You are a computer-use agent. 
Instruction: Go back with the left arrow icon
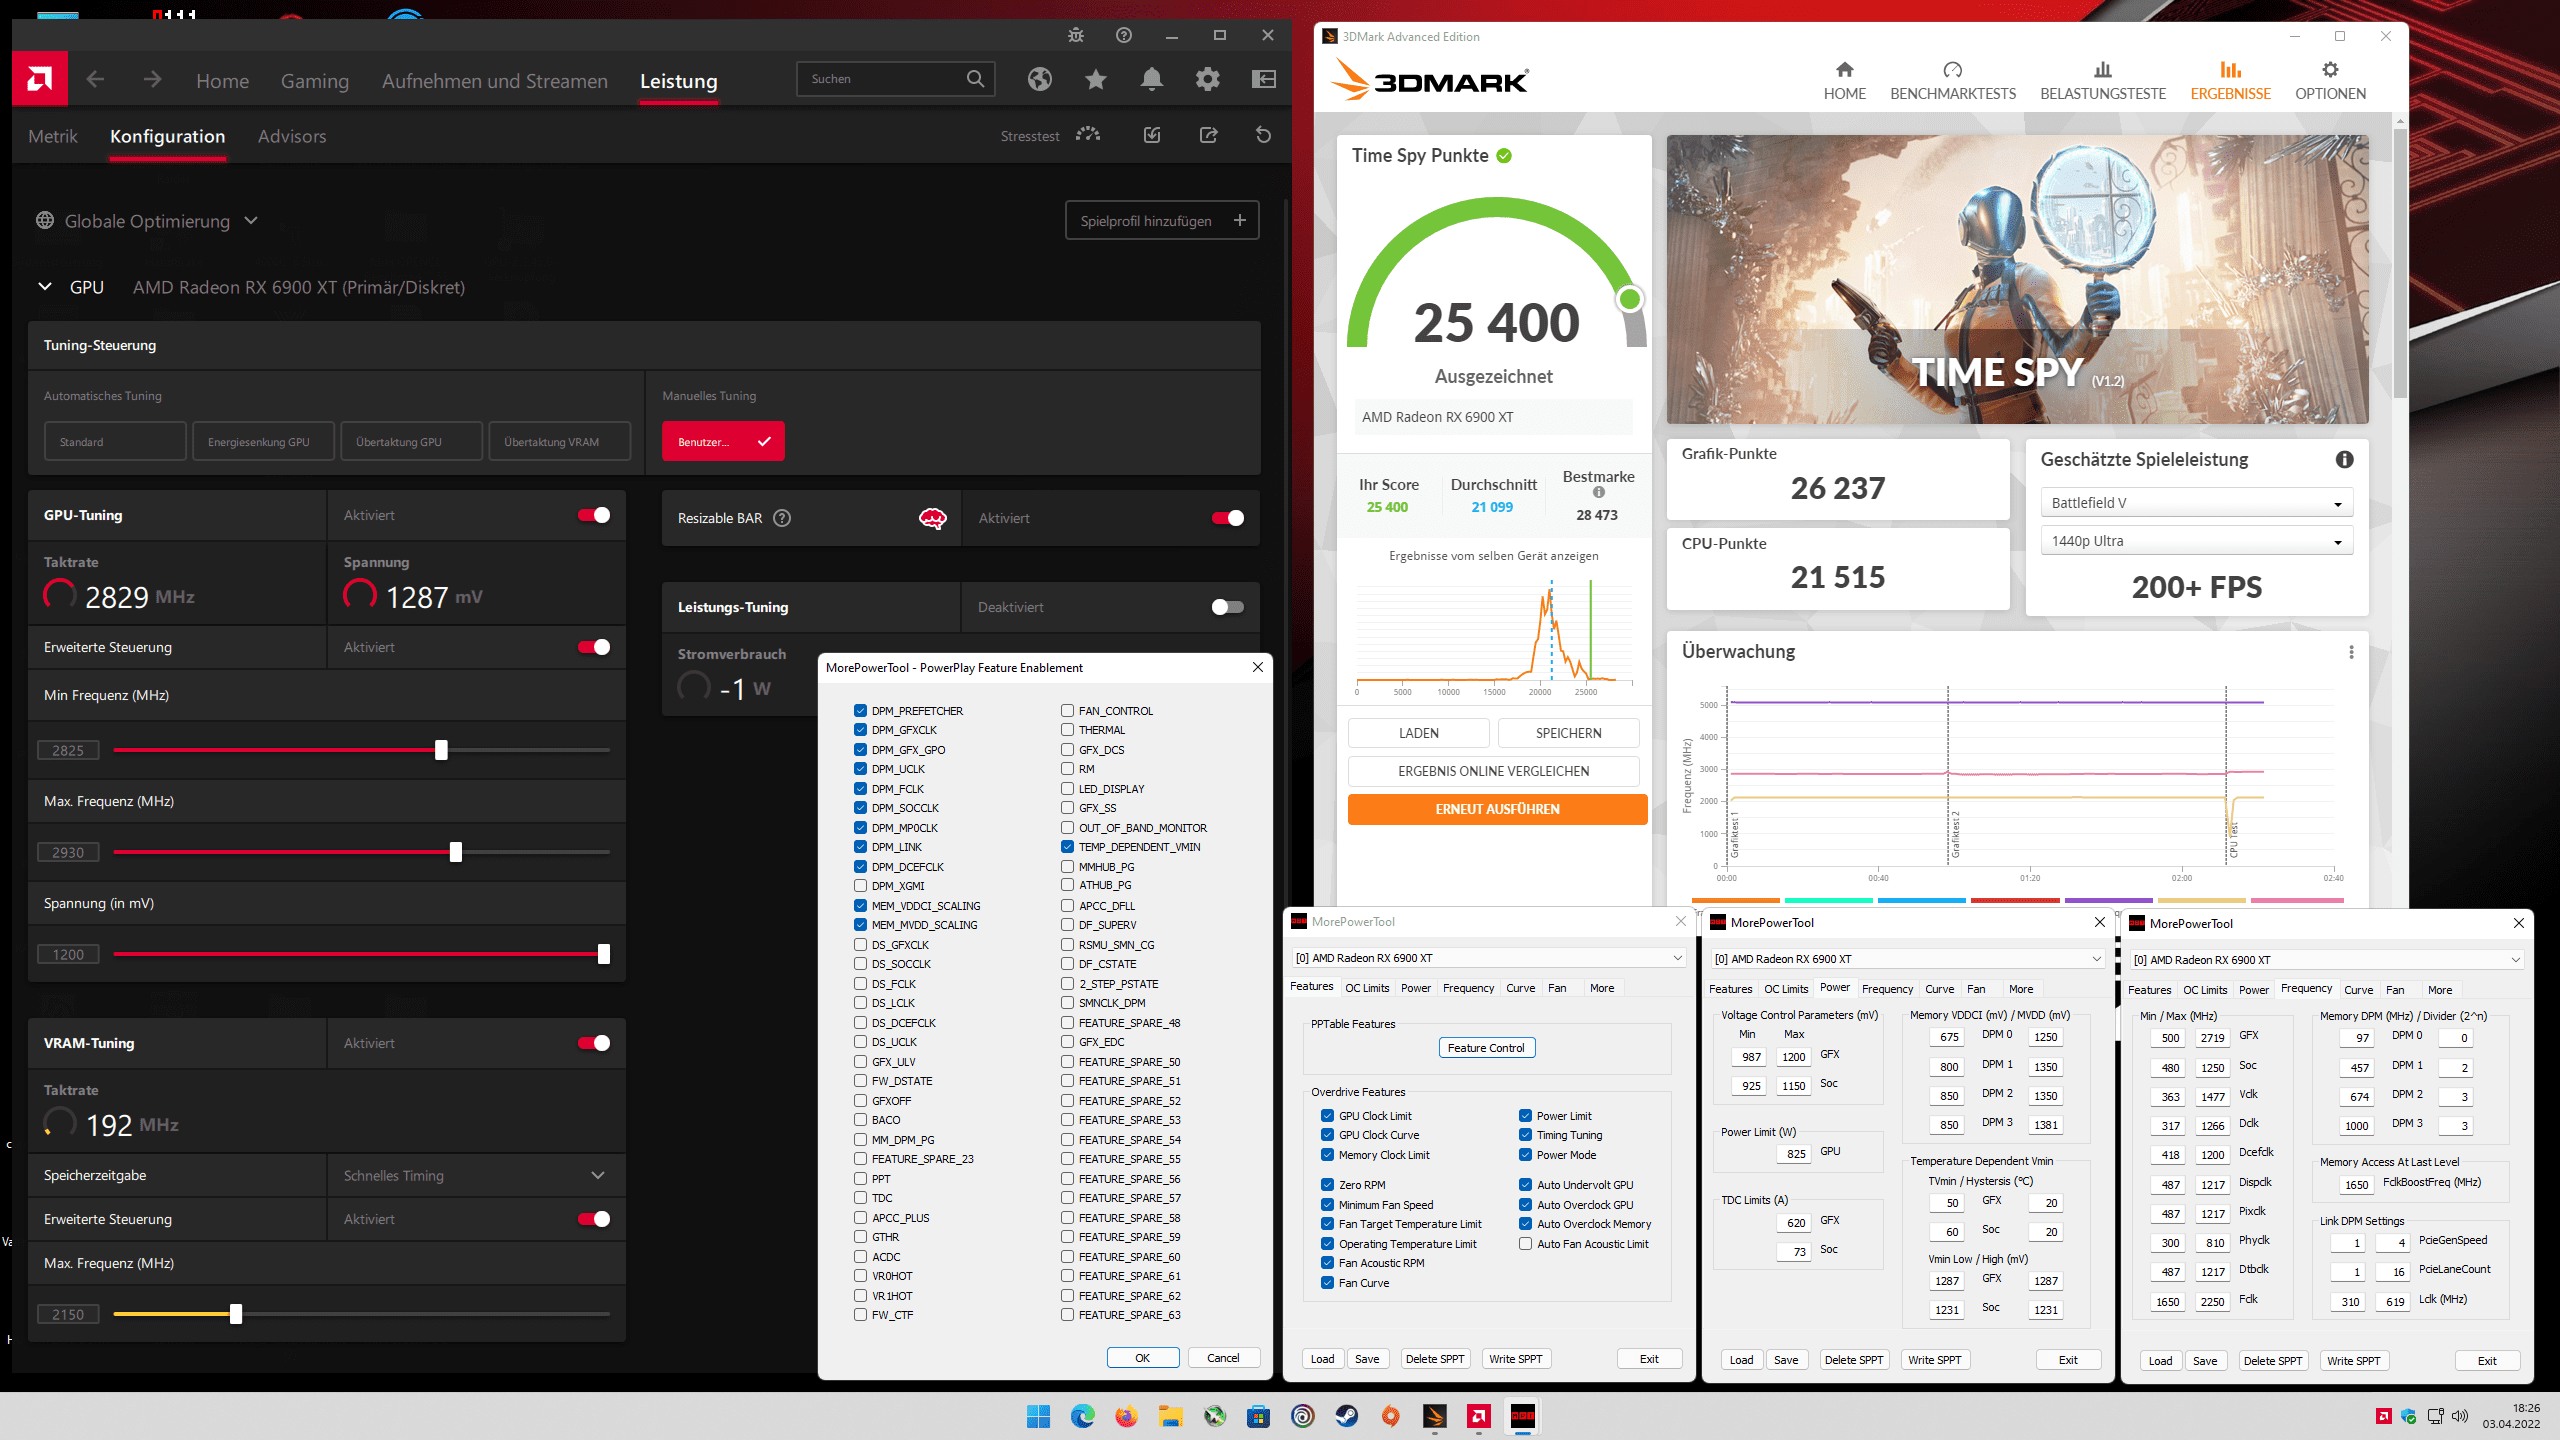pyautogui.click(x=95, y=79)
